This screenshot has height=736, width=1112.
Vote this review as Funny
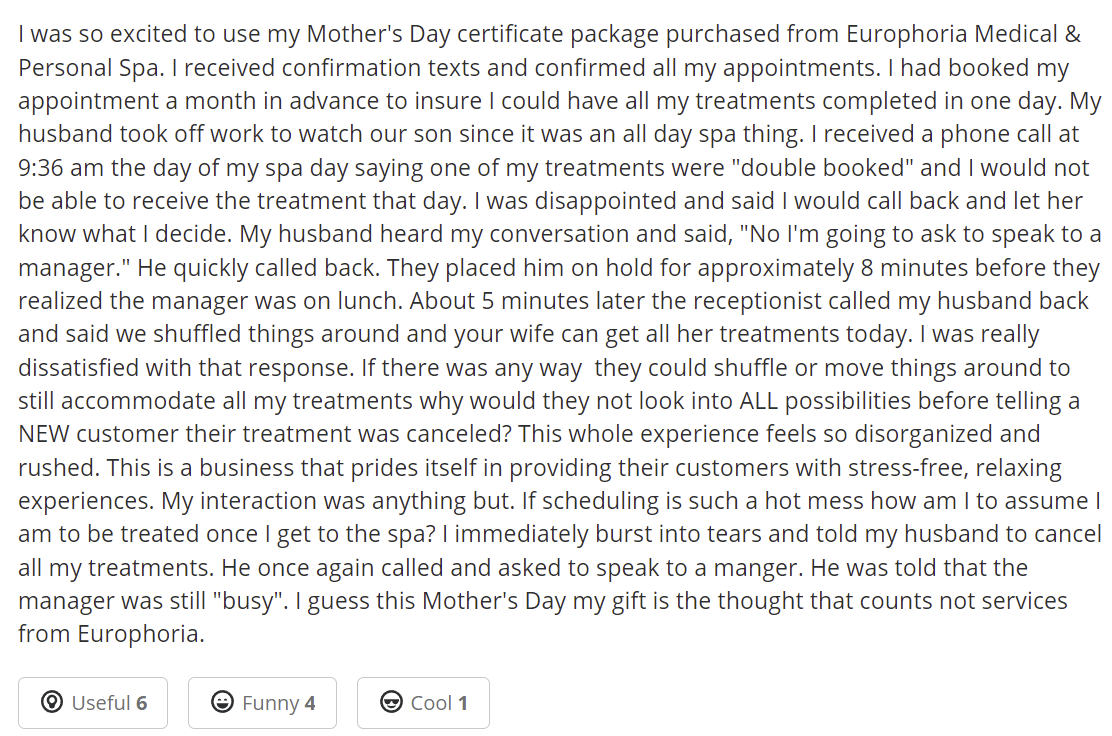(262, 703)
